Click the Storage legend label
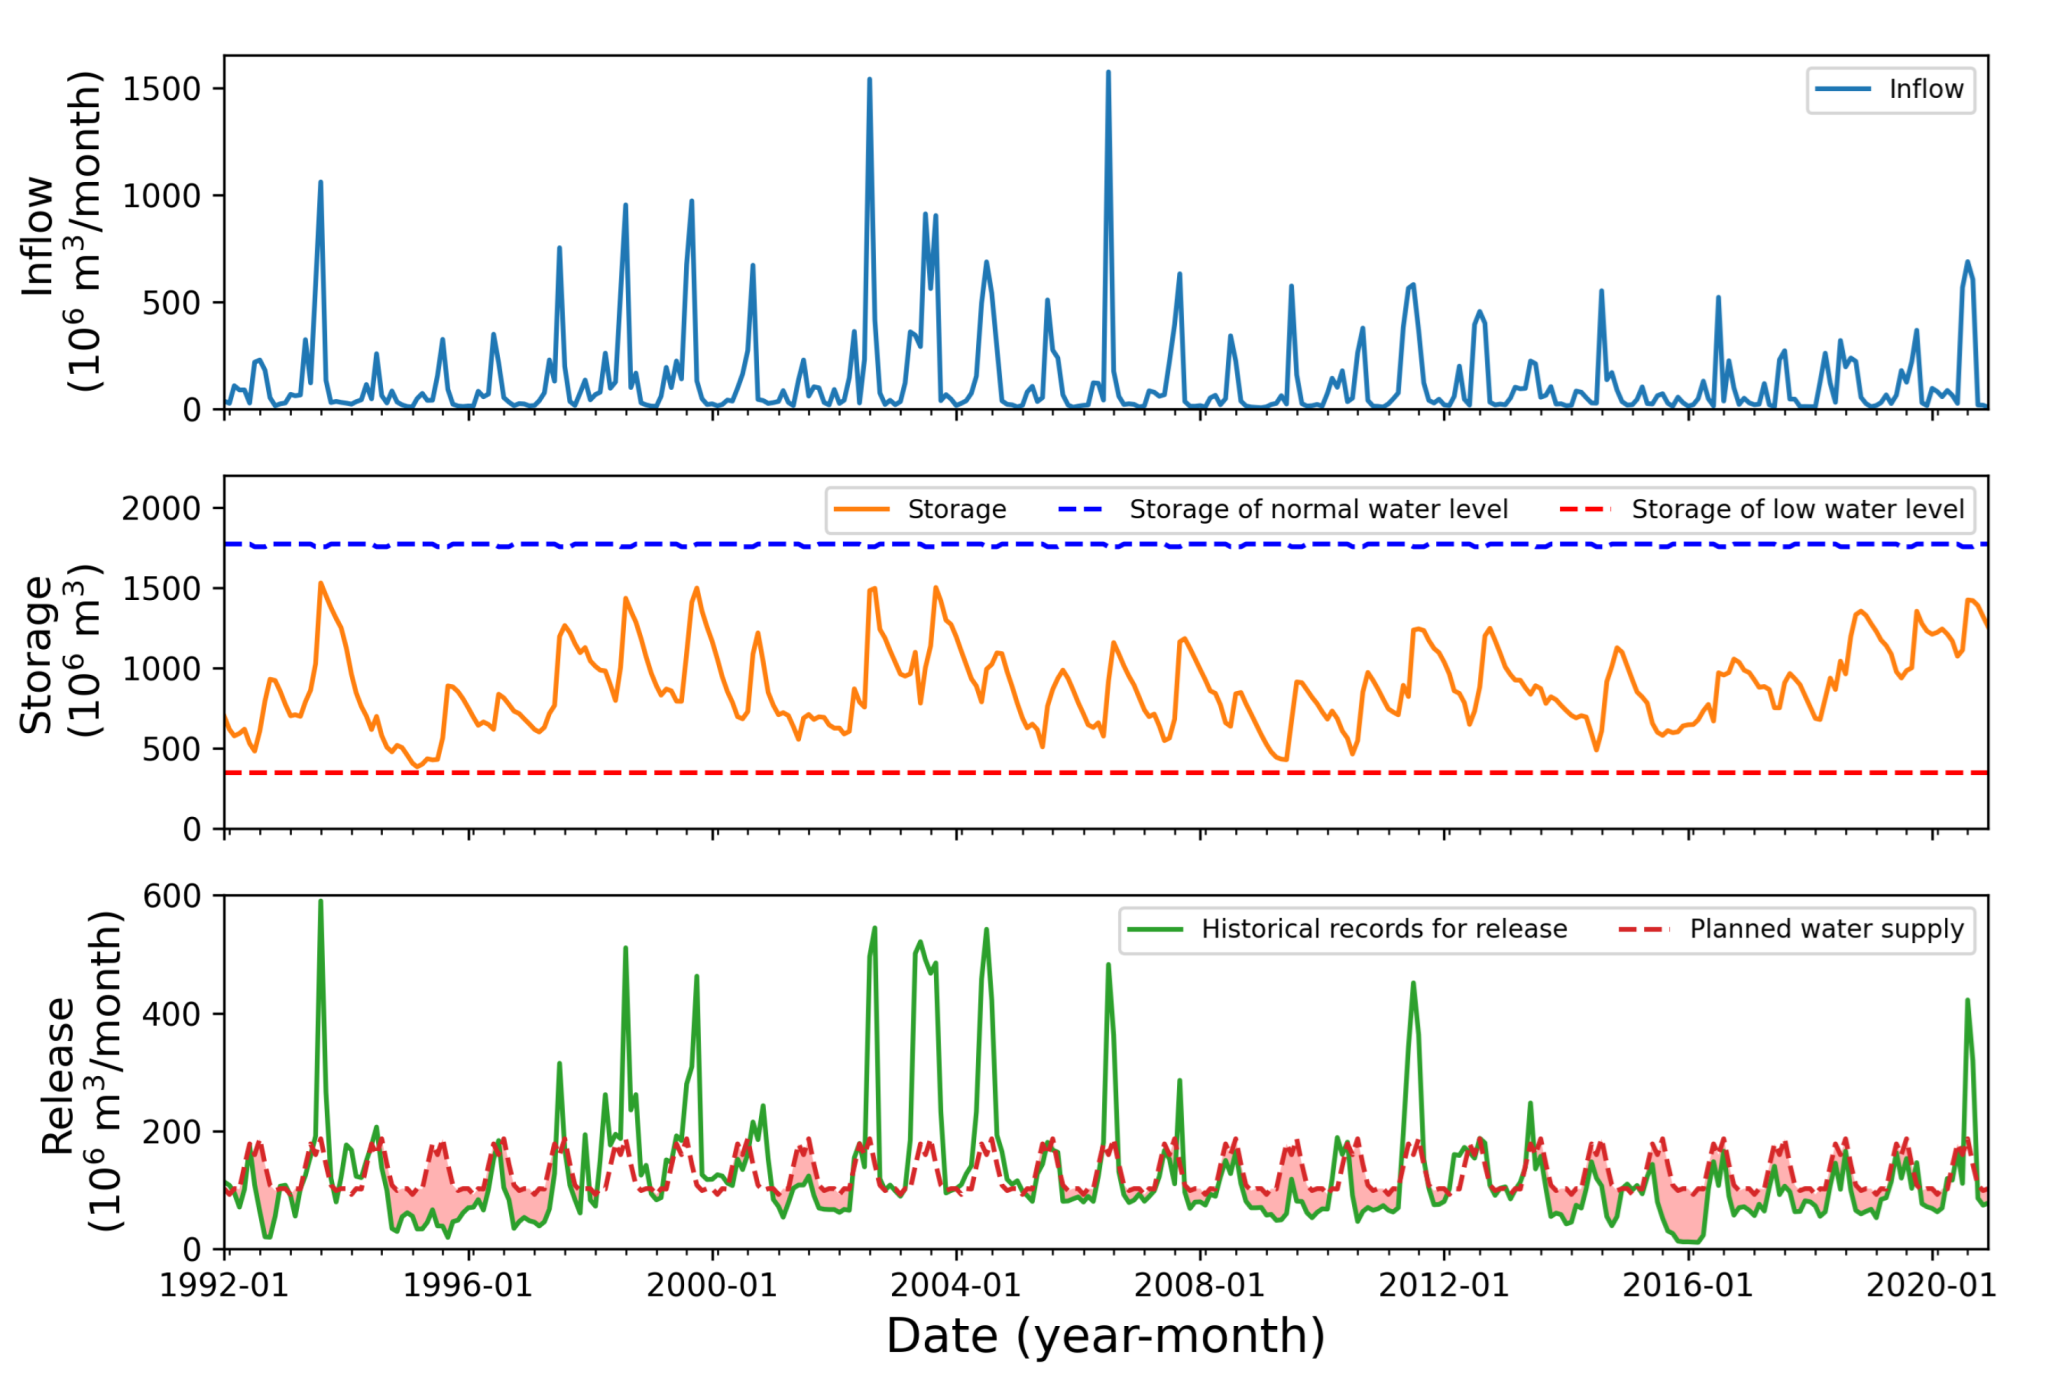The height and width of the screenshot is (1375, 2055). 956,510
